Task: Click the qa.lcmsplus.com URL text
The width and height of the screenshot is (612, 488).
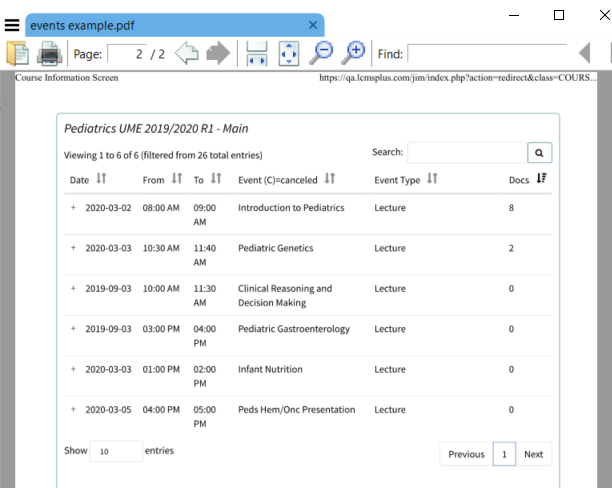Action: tap(458, 78)
